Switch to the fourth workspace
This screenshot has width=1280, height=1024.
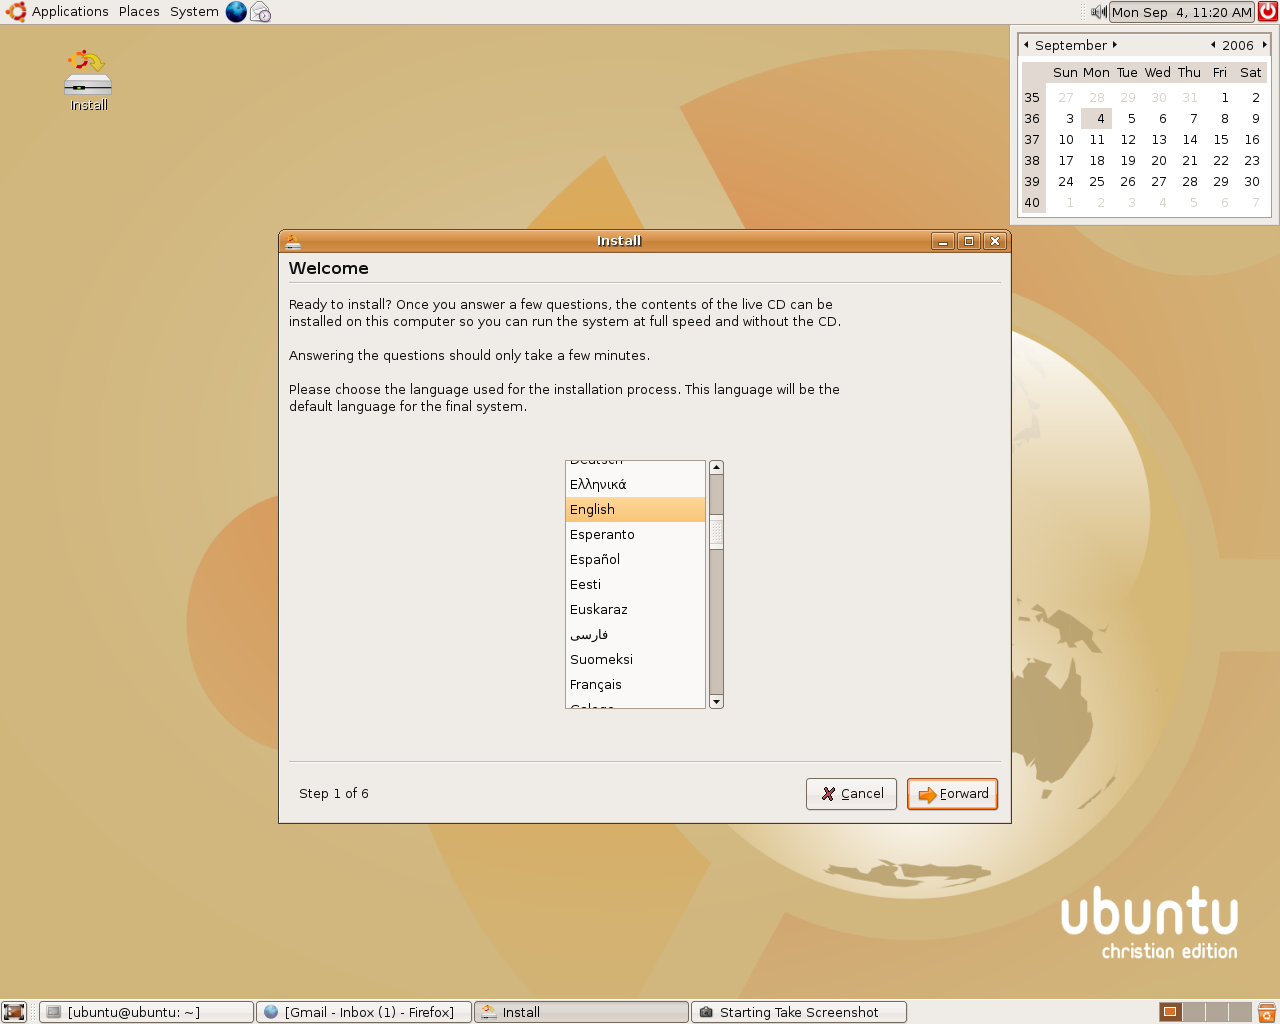click(x=1240, y=1012)
